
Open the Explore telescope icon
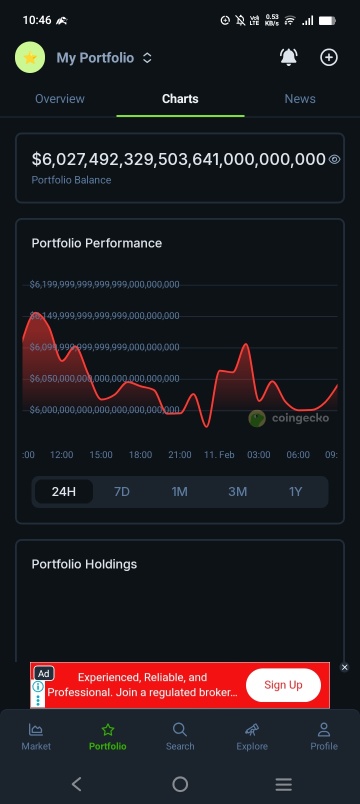252,729
